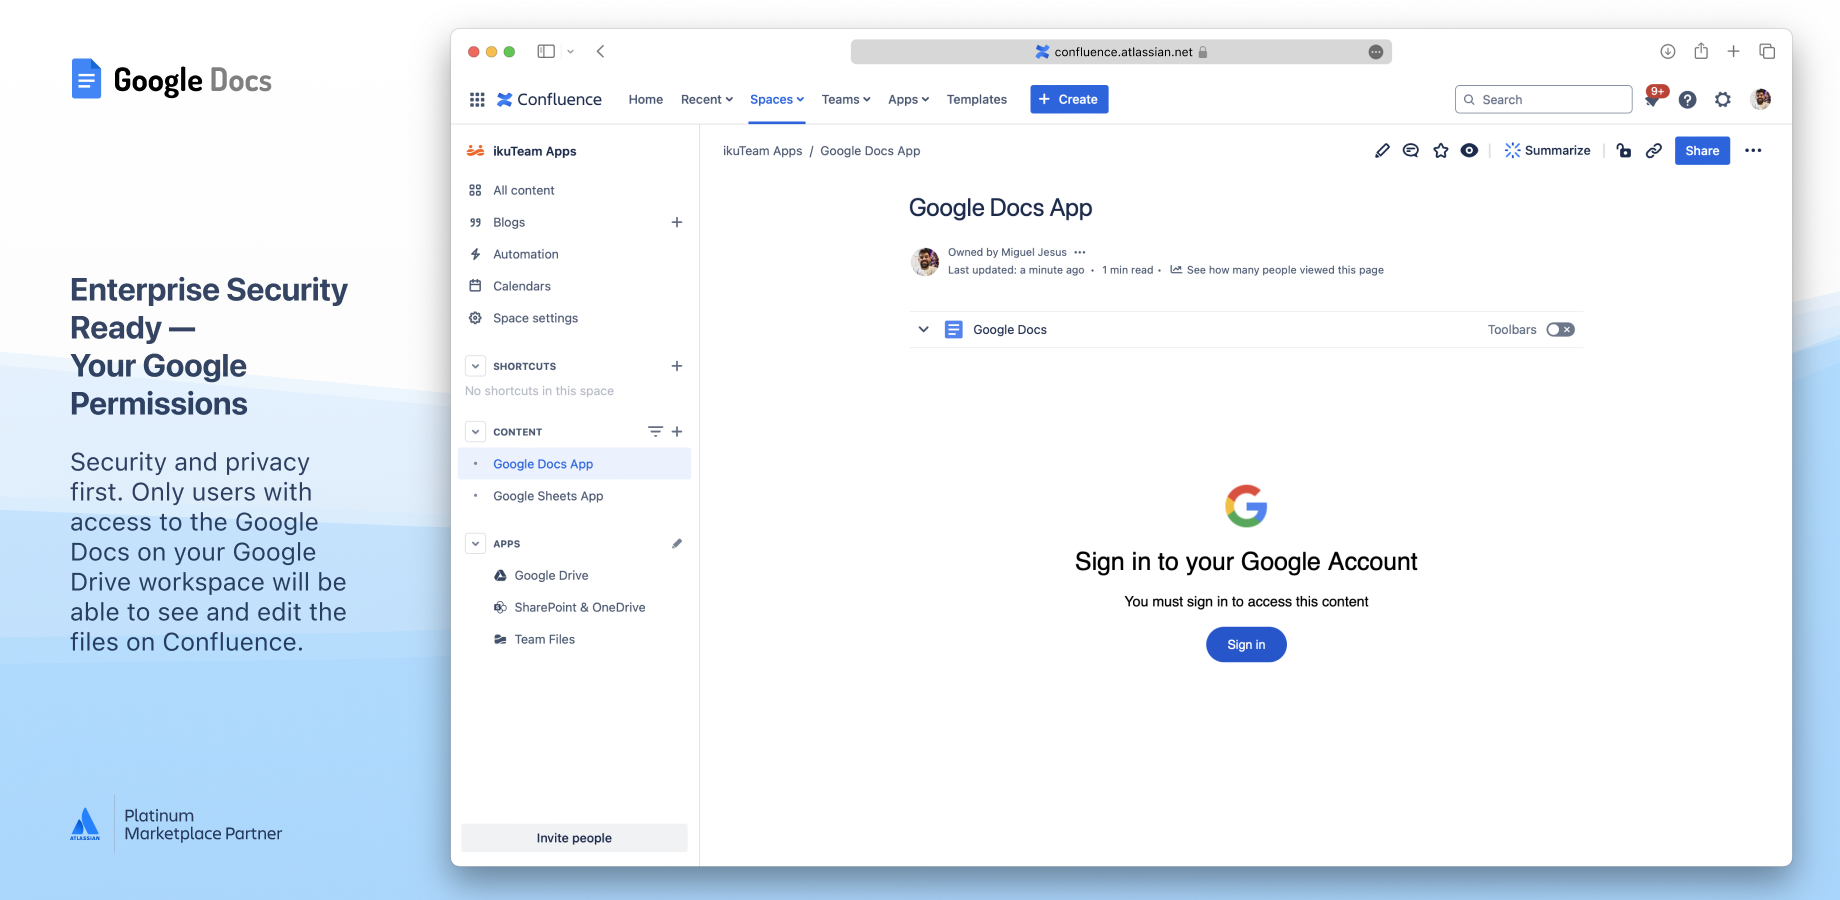The width and height of the screenshot is (1840, 900).
Task: Edit page with pencil icon
Action: 1382,150
